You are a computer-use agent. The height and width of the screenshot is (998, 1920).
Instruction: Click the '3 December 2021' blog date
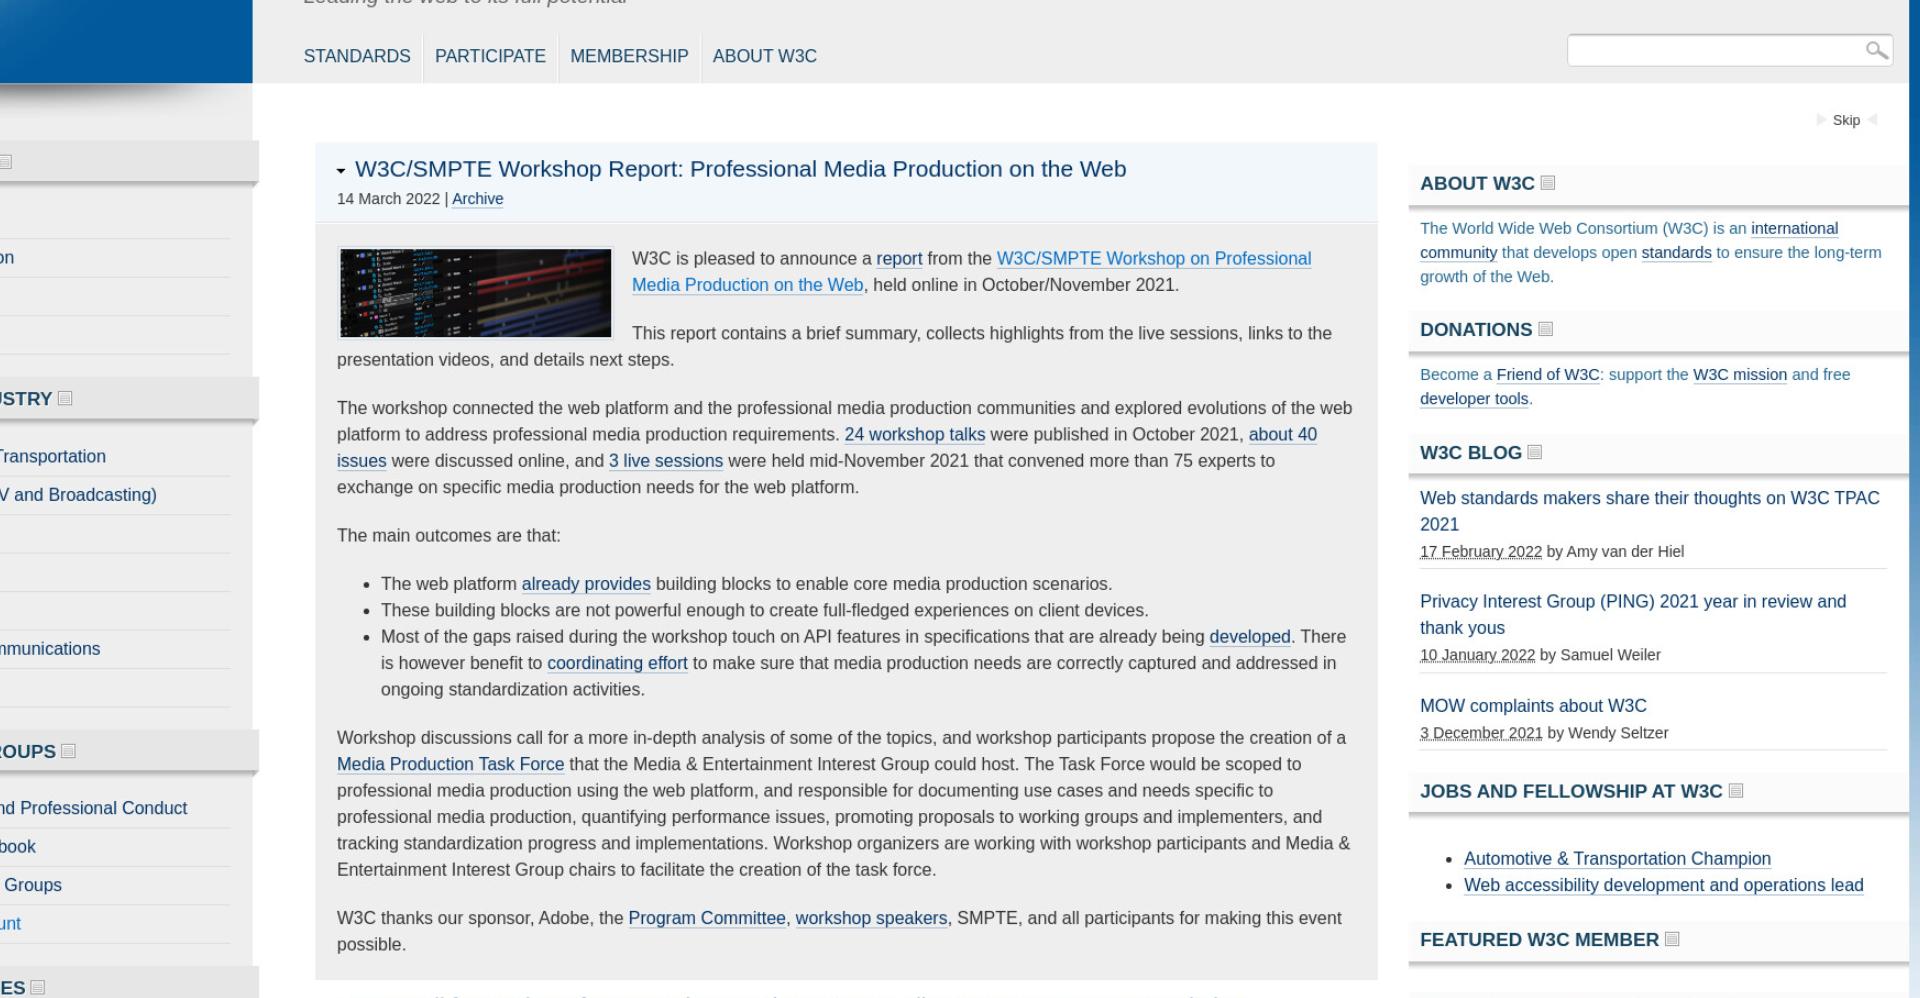[1481, 733]
